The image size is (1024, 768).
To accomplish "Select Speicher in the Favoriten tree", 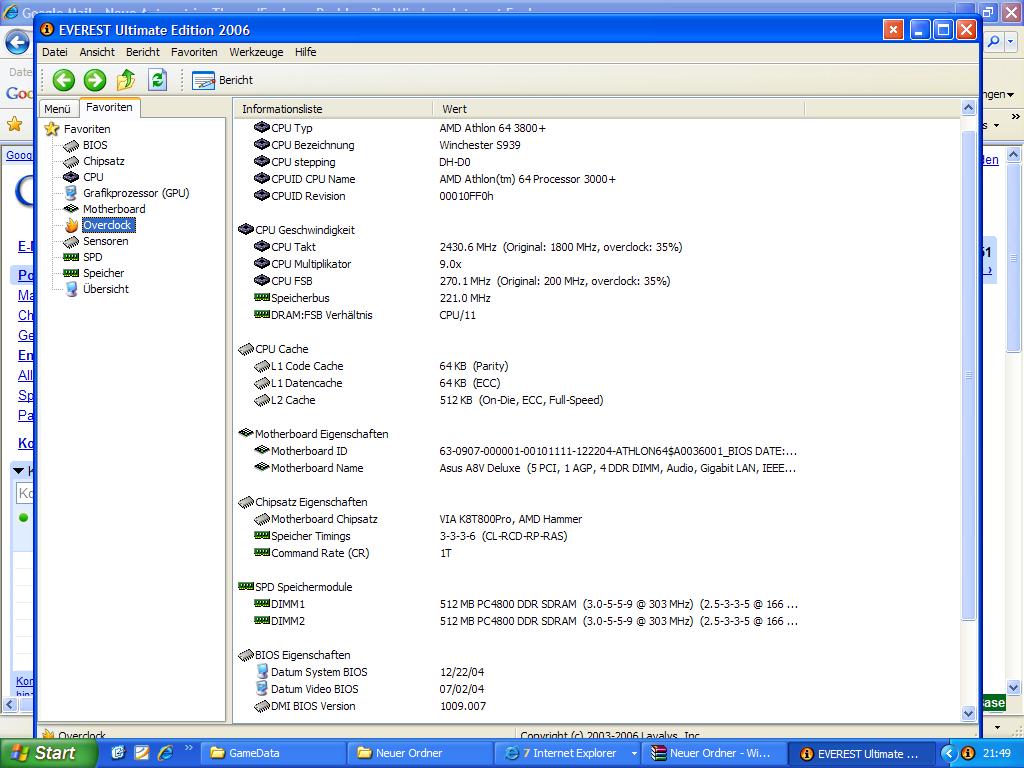I will tap(103, 273).
